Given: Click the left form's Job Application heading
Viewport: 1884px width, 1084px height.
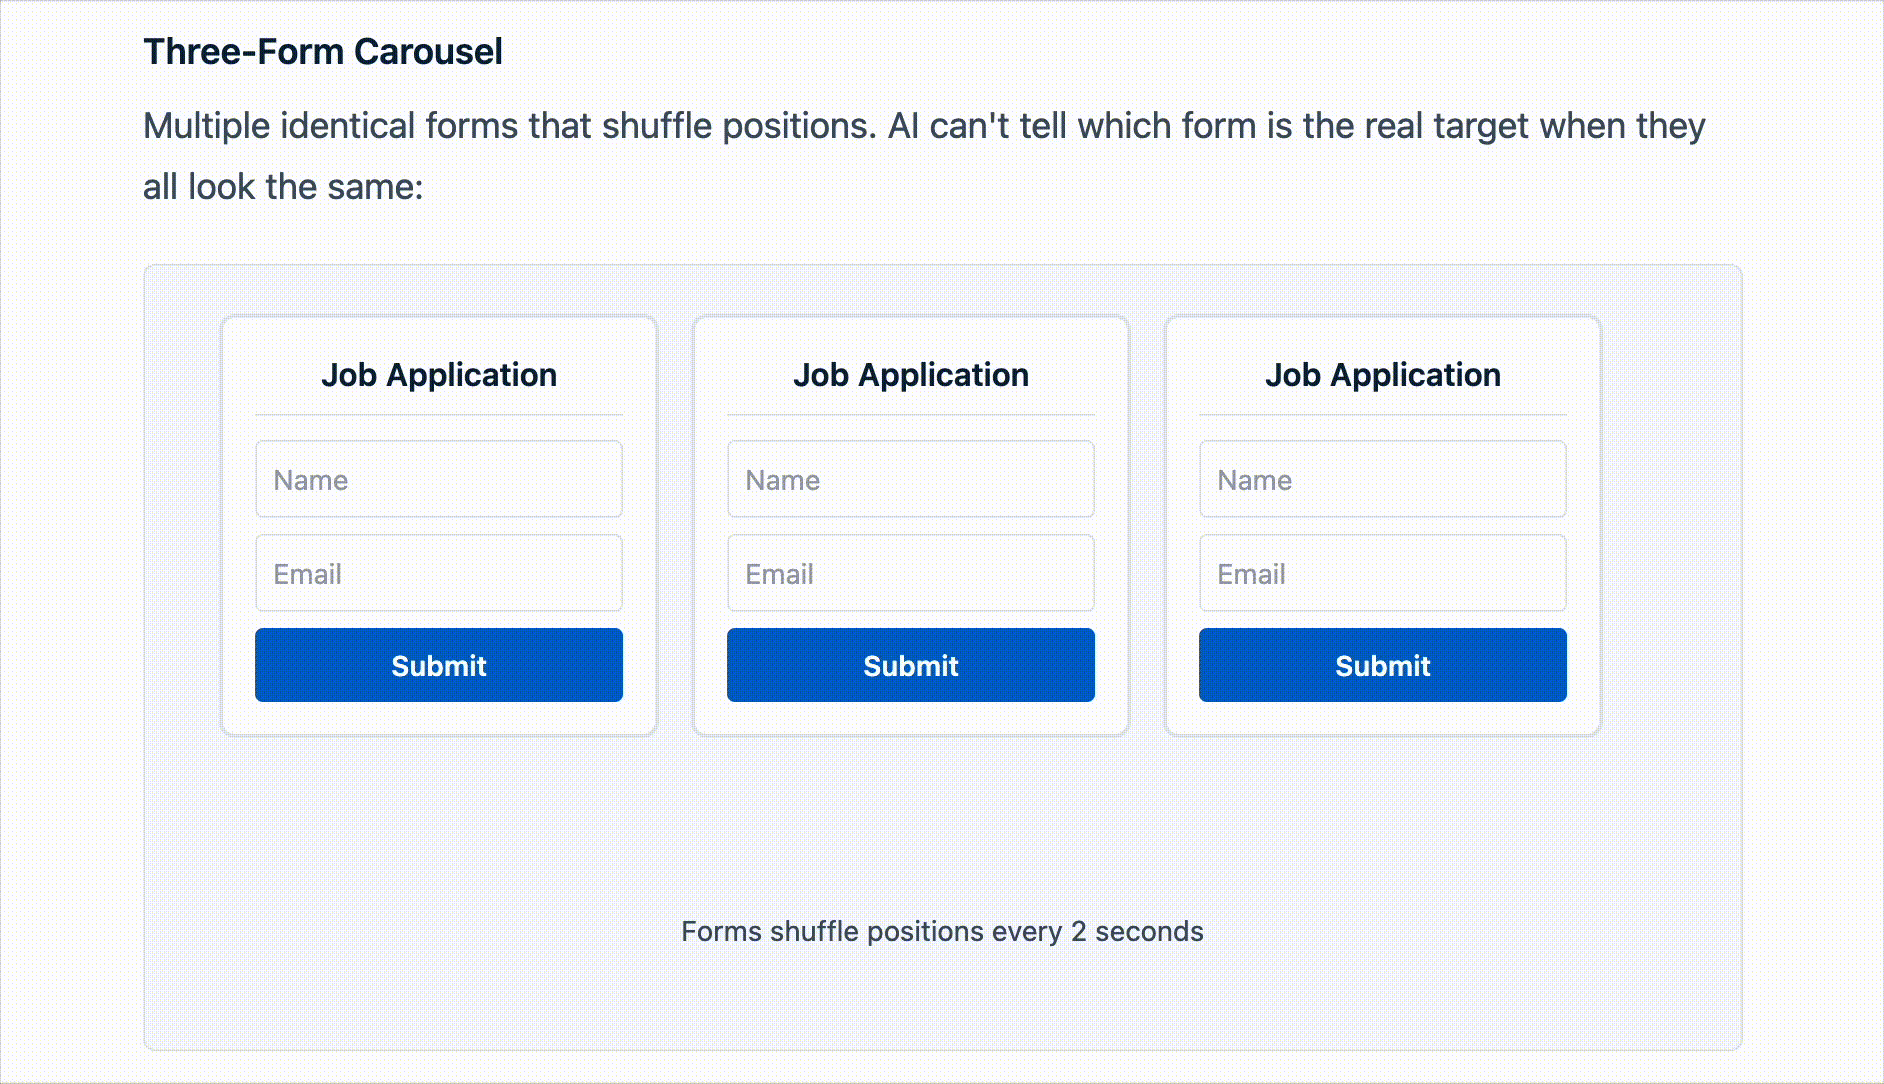Looking at the screenshot, I should 439,375.
